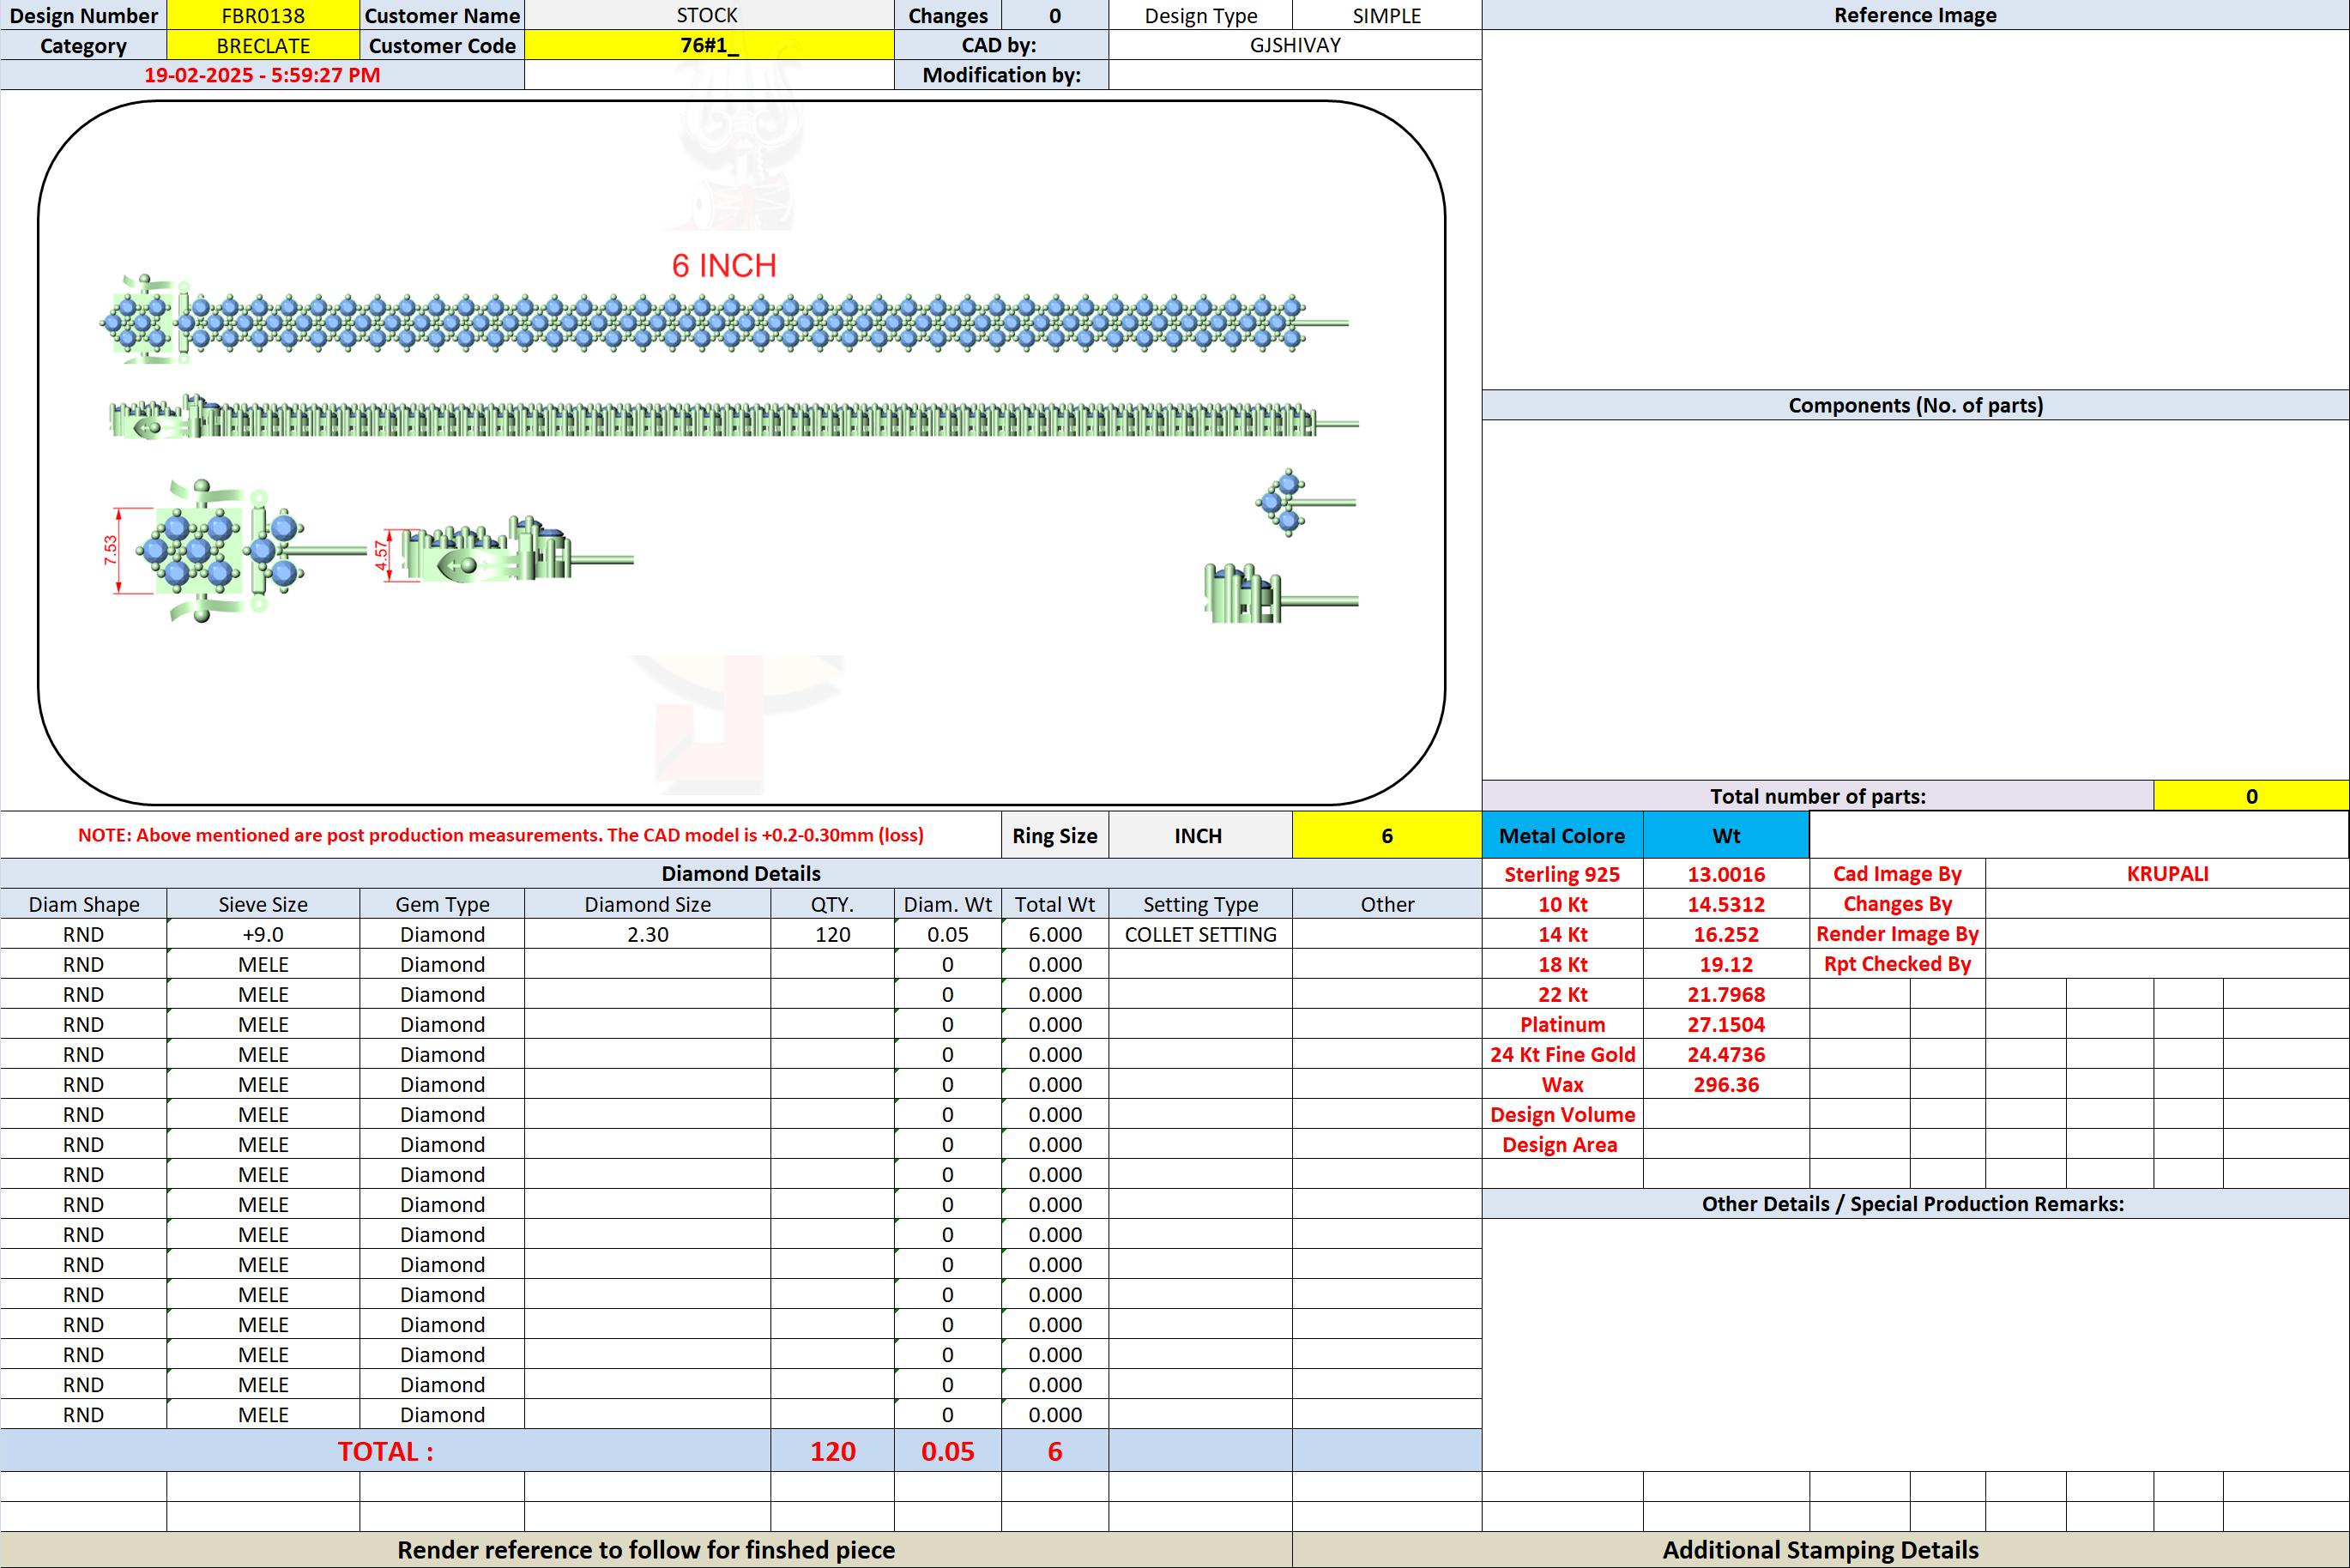Click the Diamond Details section header

pos(741,874)
